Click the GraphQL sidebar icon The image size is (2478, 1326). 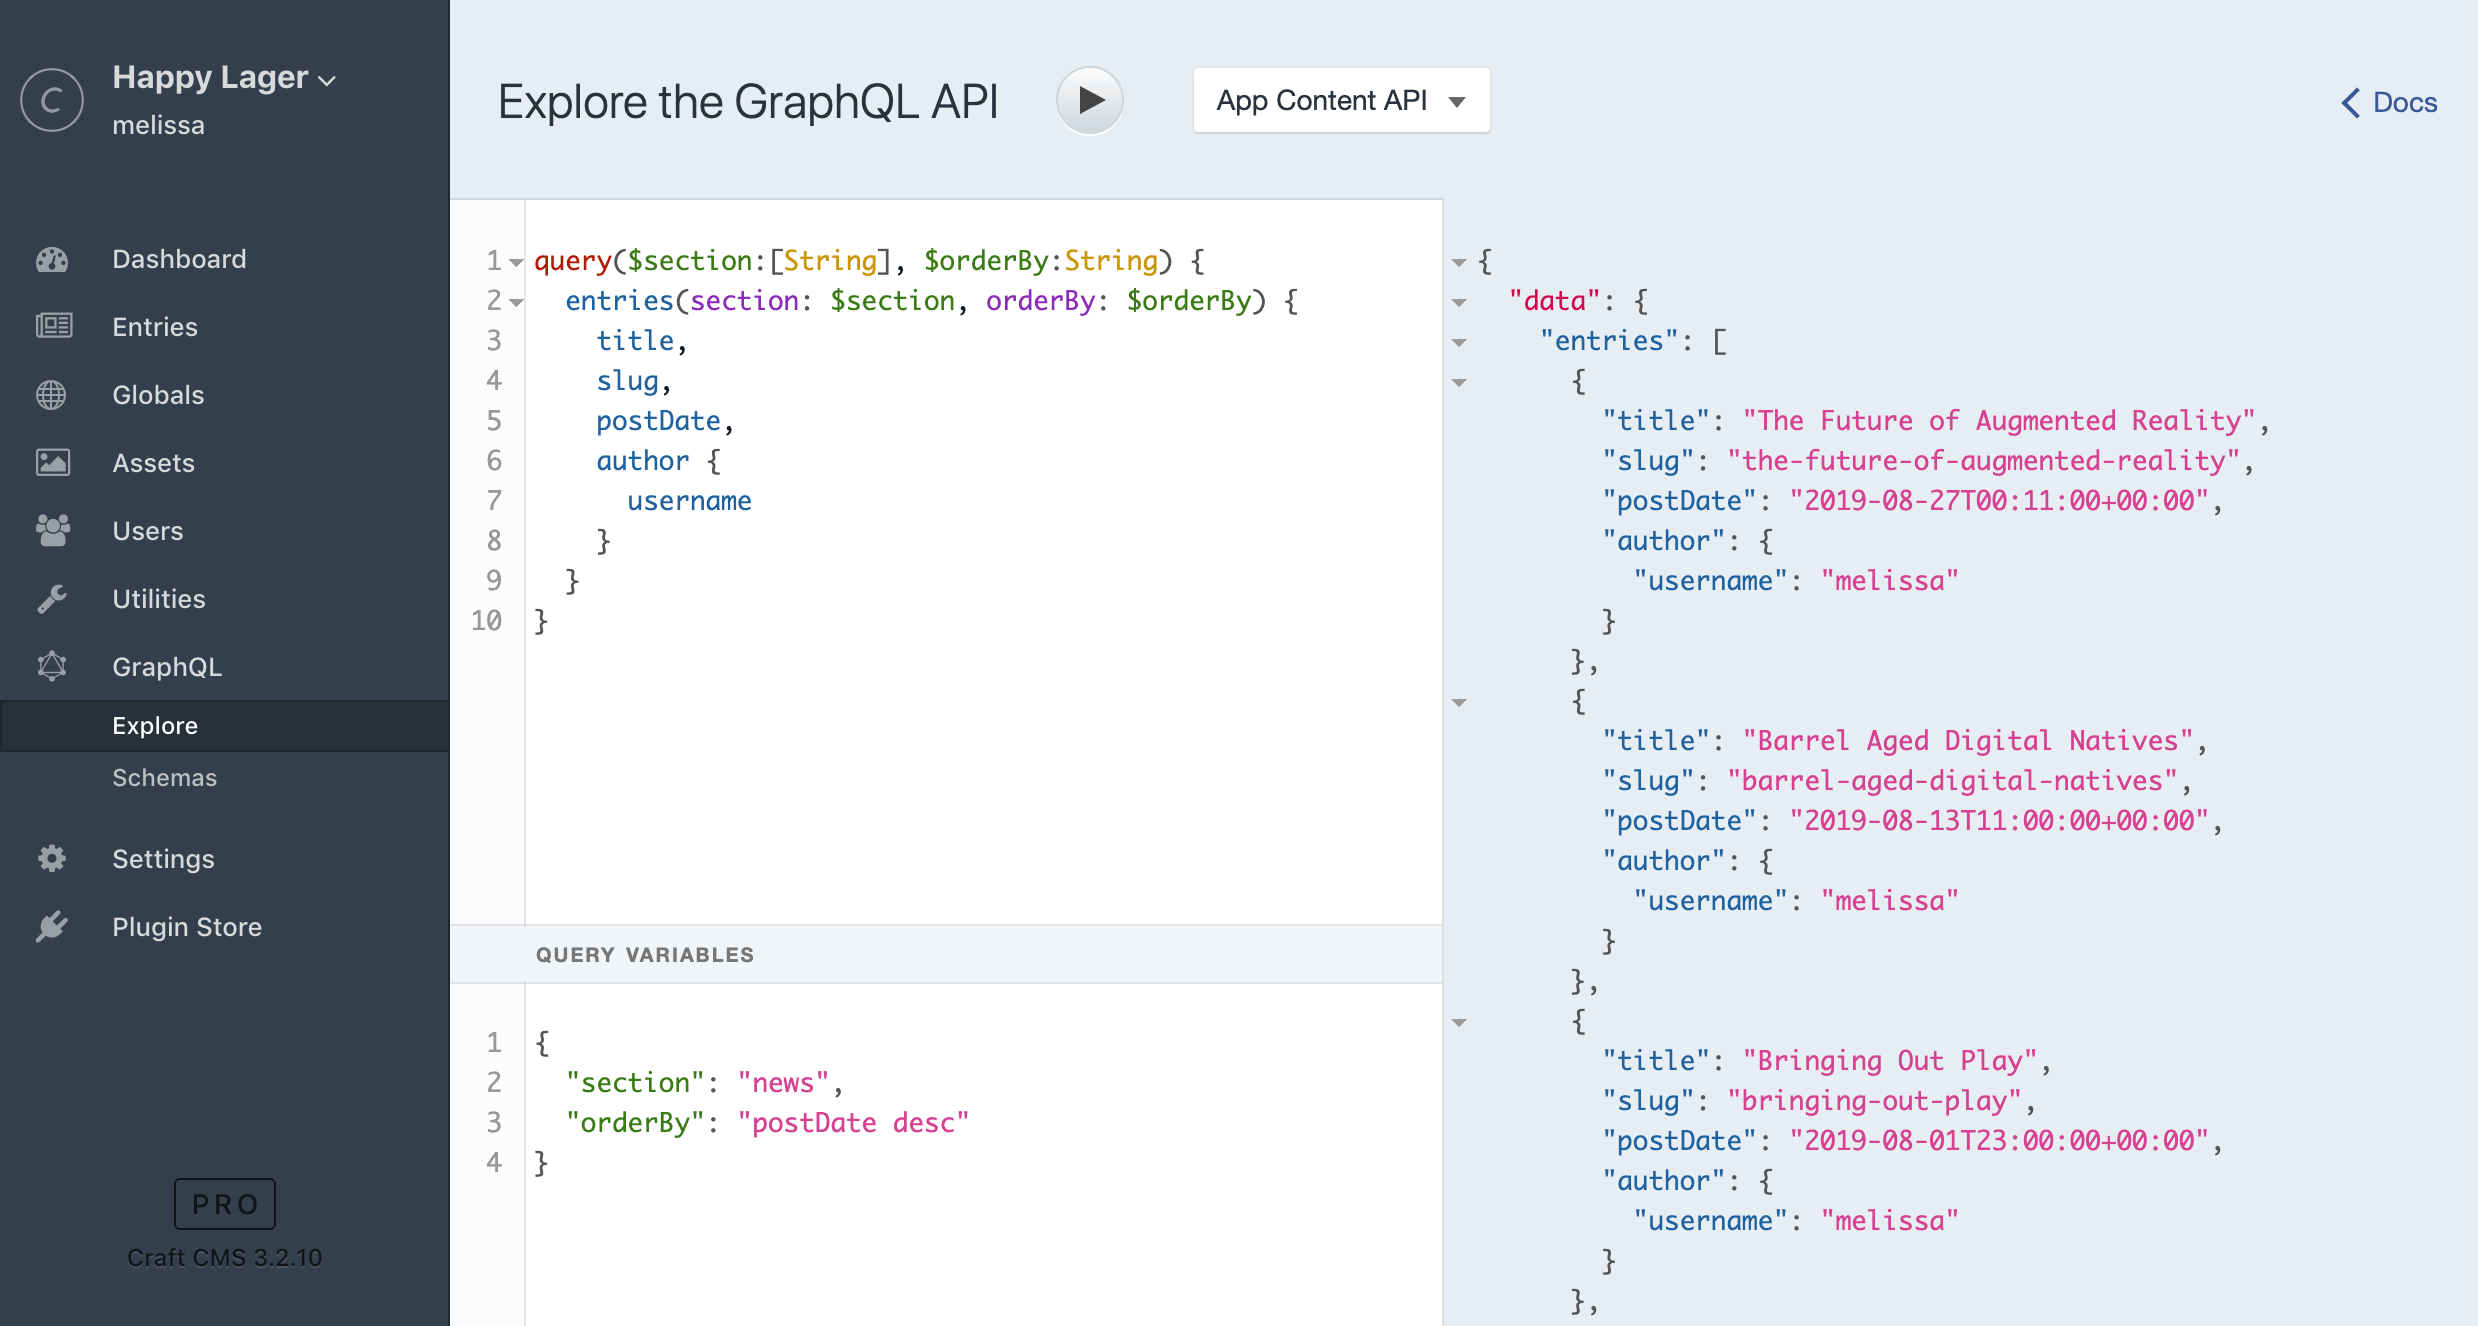52,666
